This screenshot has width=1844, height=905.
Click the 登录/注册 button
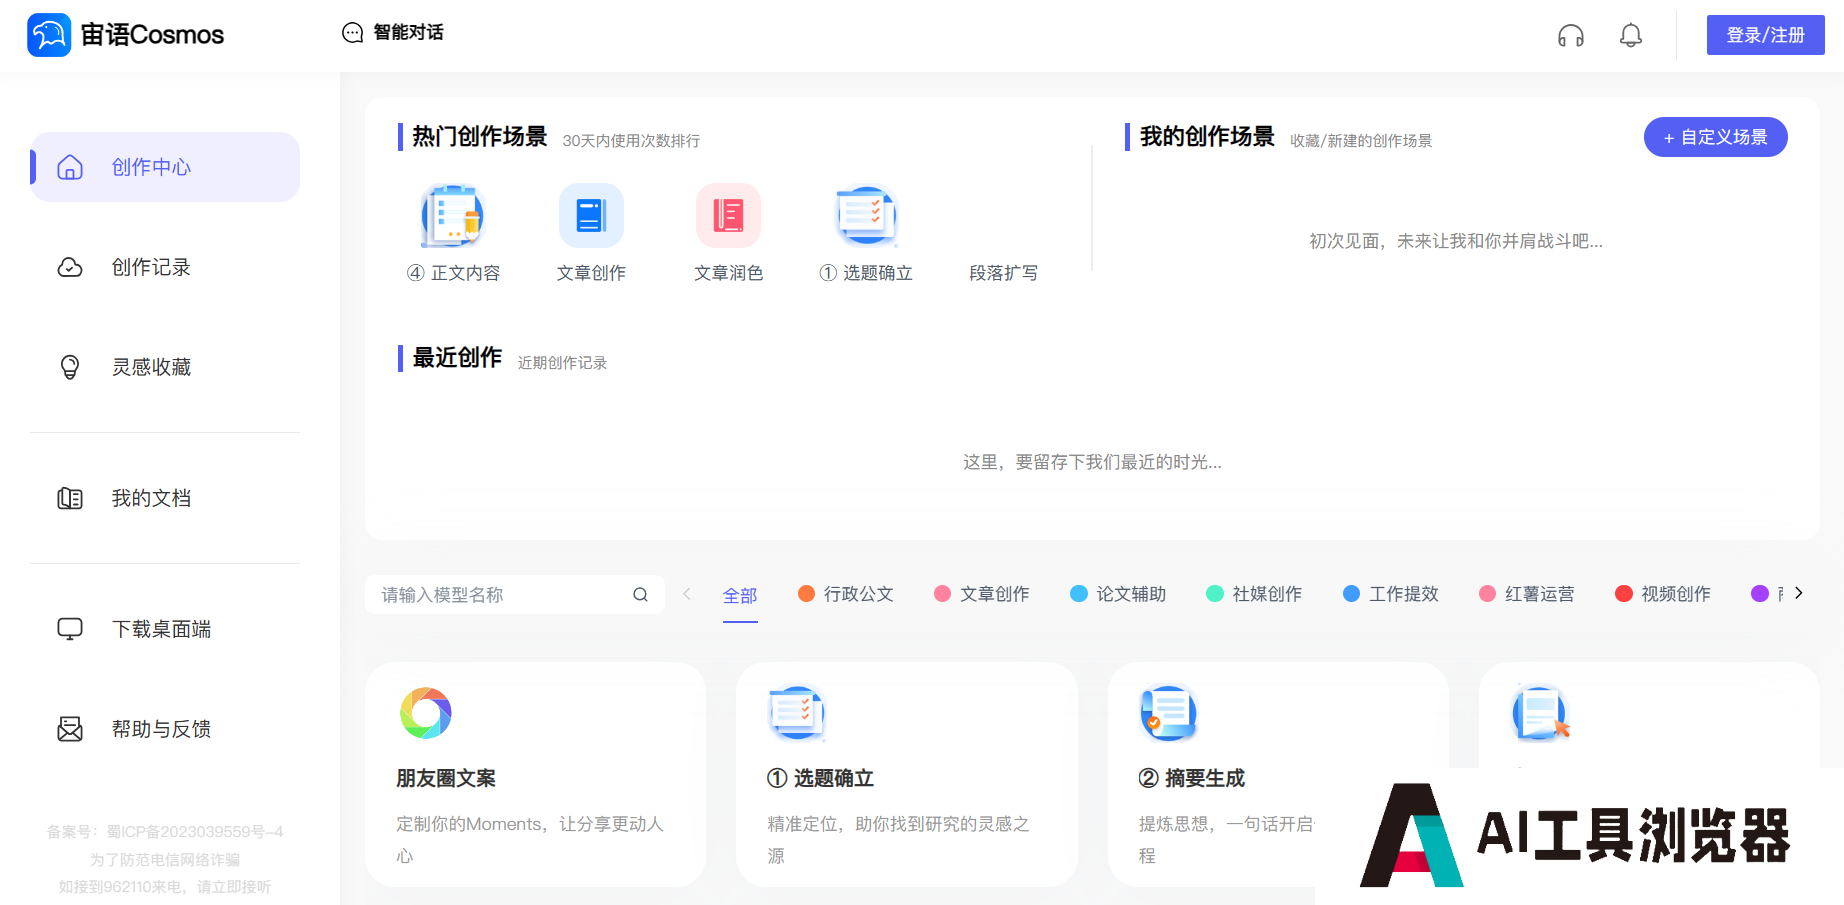coord(1765,35)
